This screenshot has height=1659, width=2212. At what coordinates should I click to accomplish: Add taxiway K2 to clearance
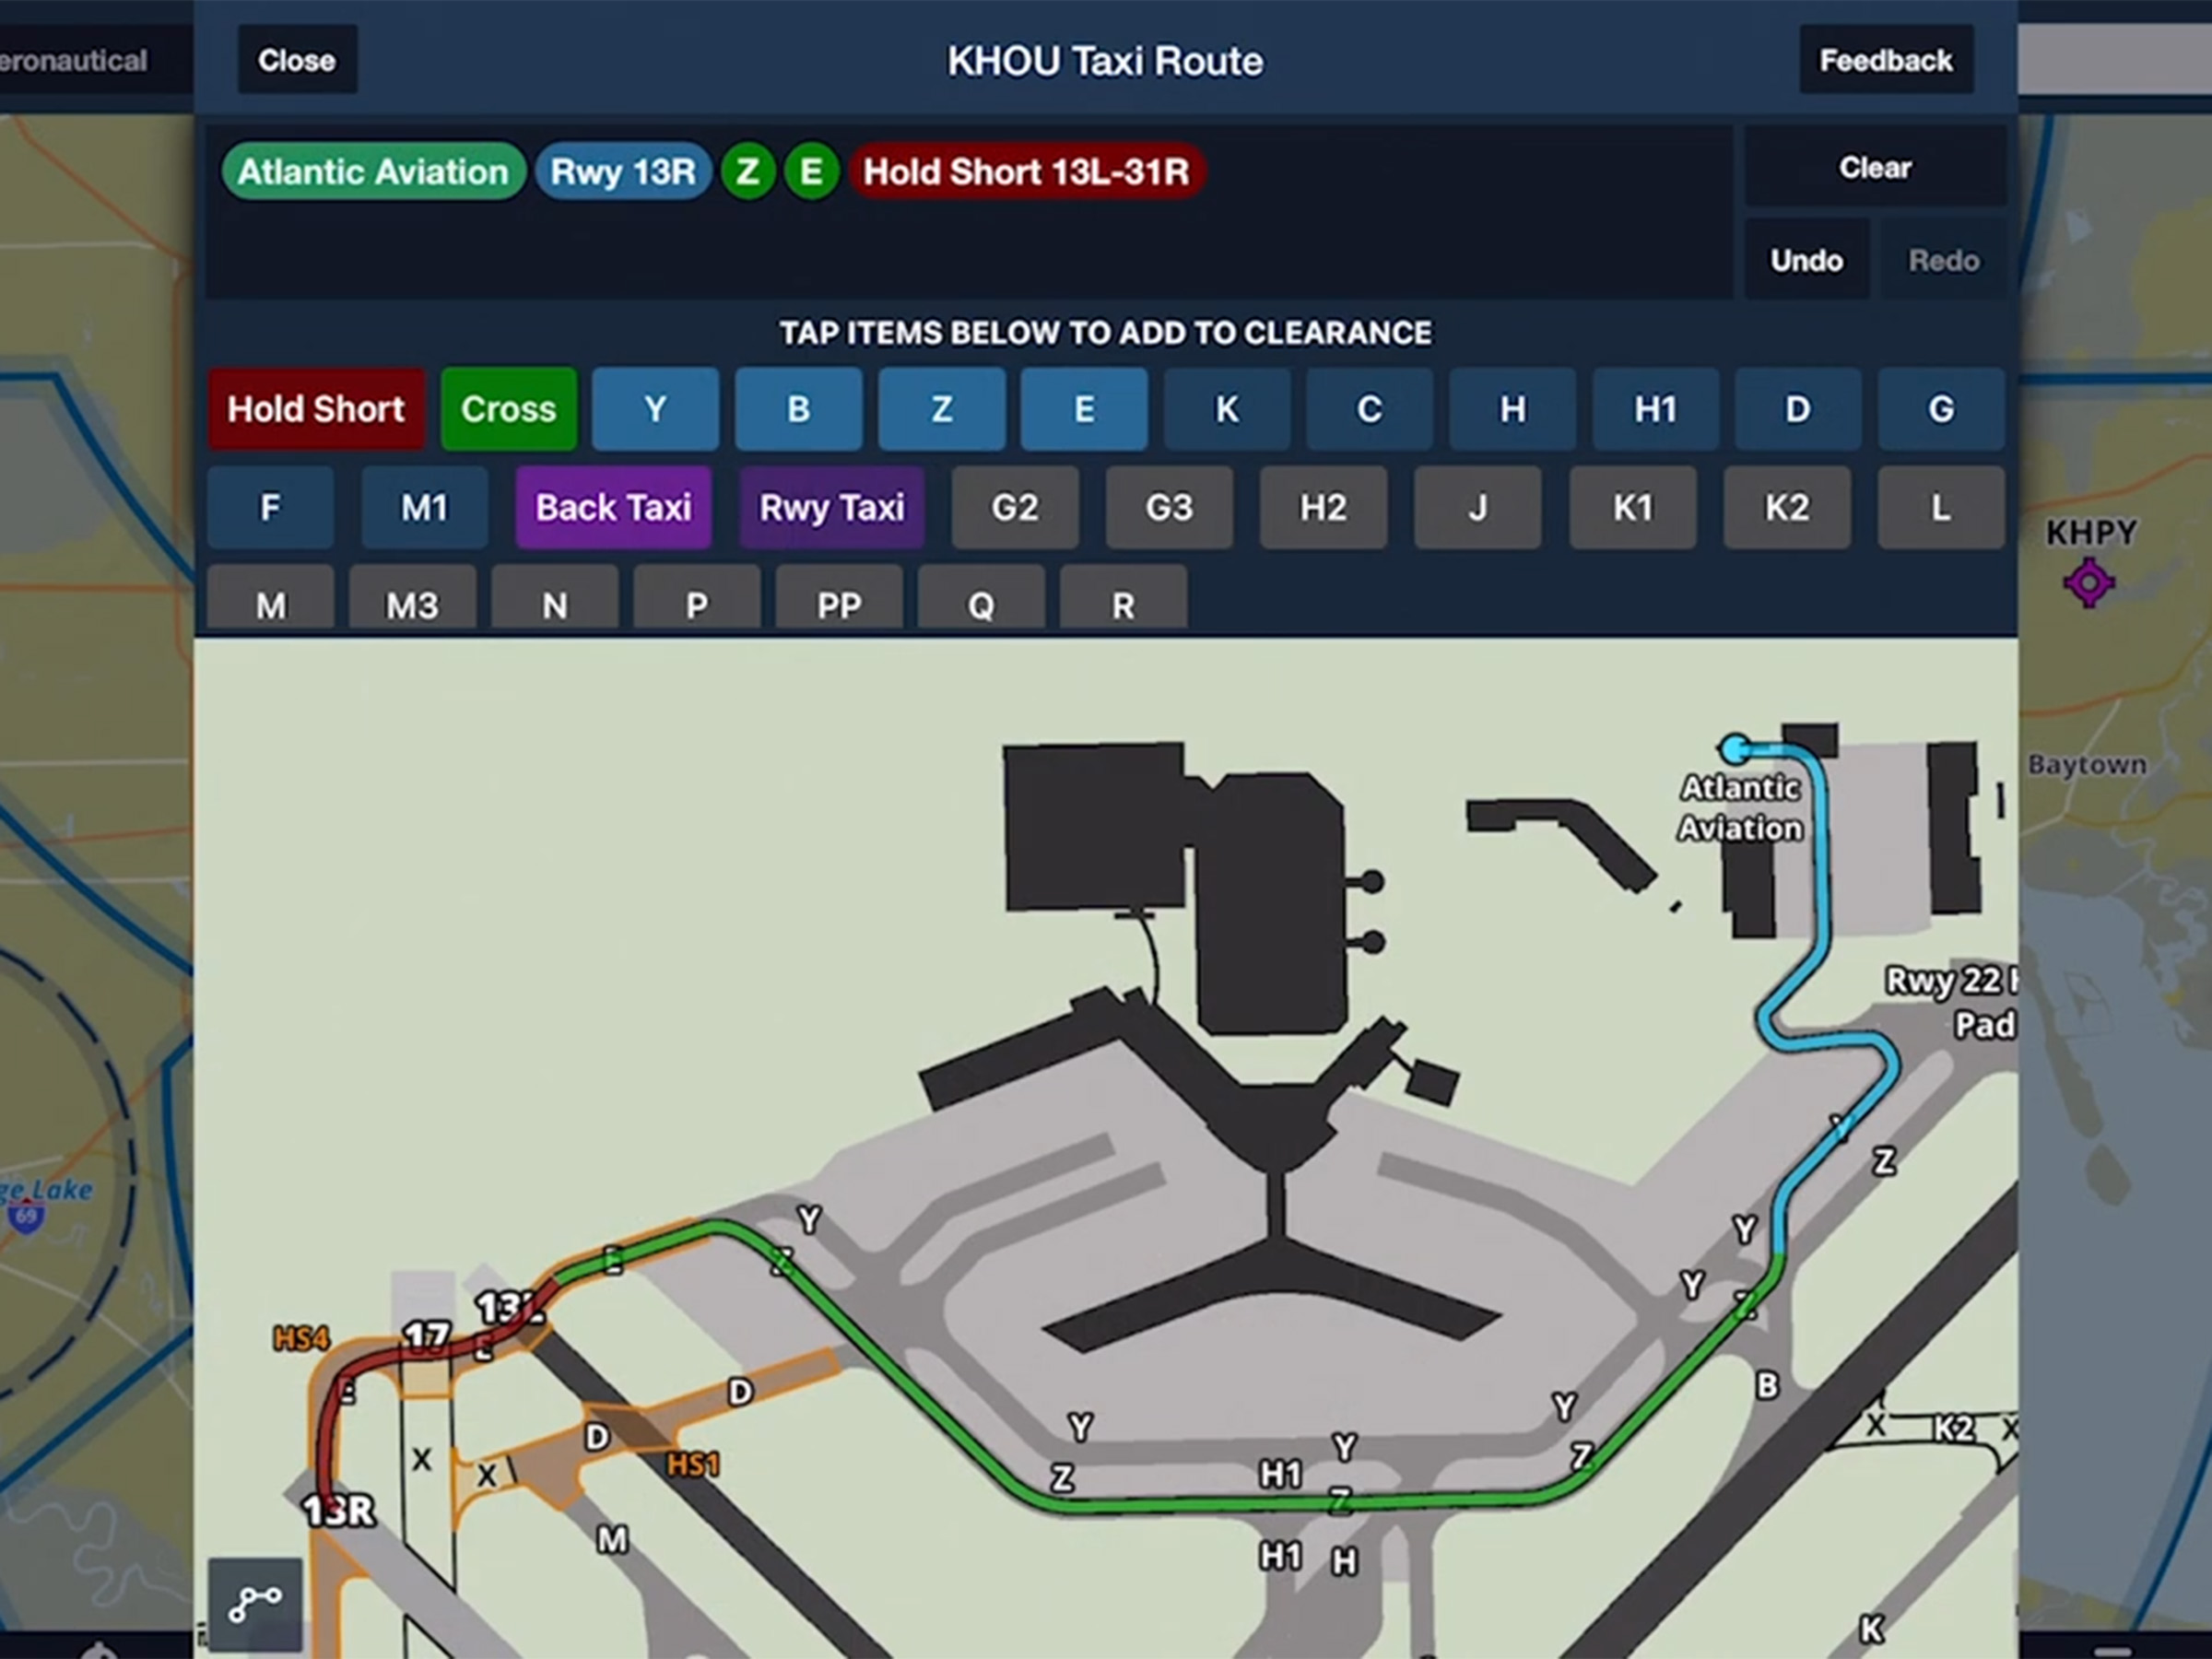tap(1786, 508)
